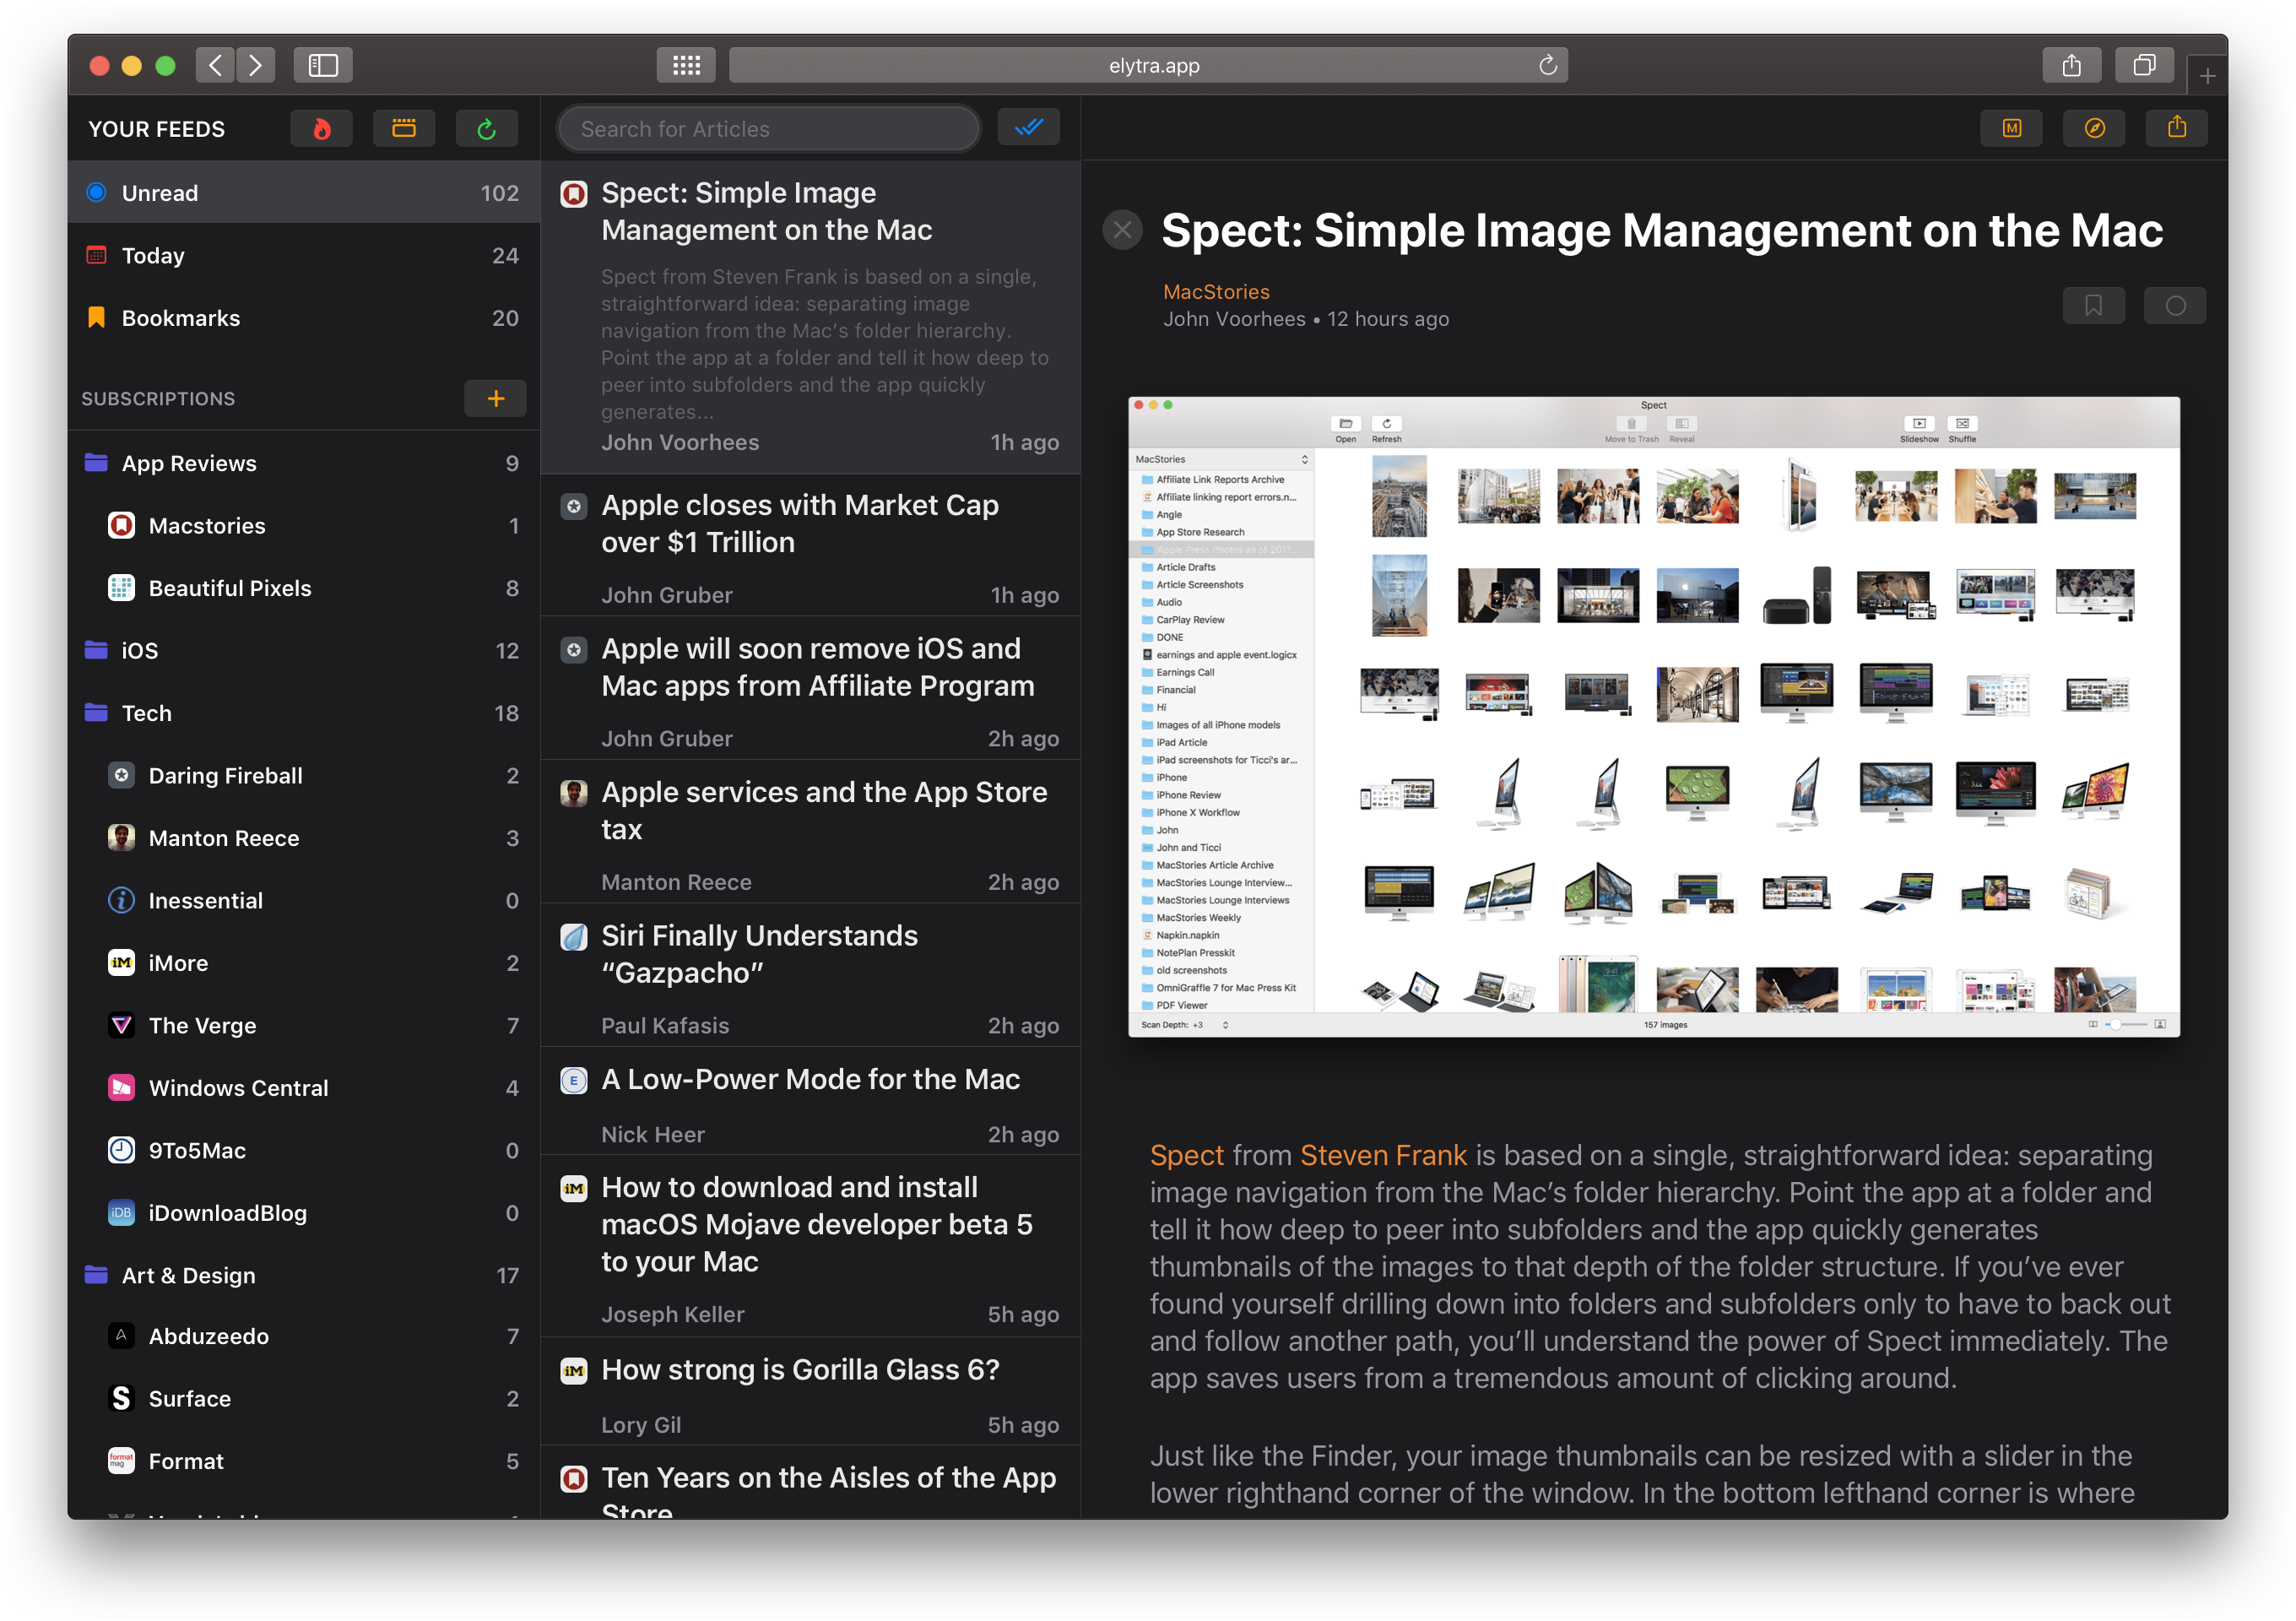This screenshot has height=1621, width=2296.
Task: Select the Surface feed
Action: (x=304, y=1398)
